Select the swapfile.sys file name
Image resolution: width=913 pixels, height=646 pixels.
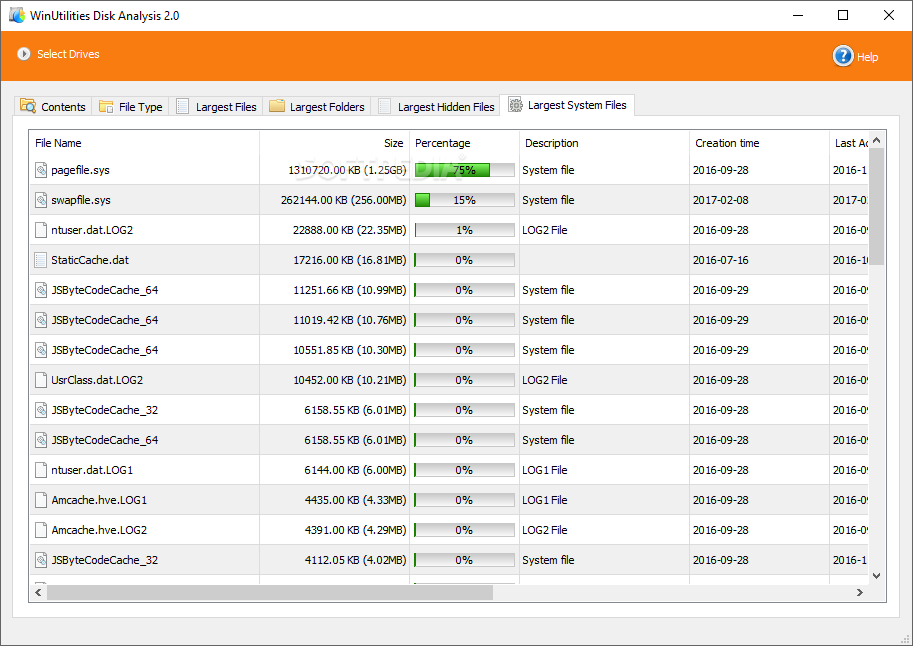click(x=81, y=200)
